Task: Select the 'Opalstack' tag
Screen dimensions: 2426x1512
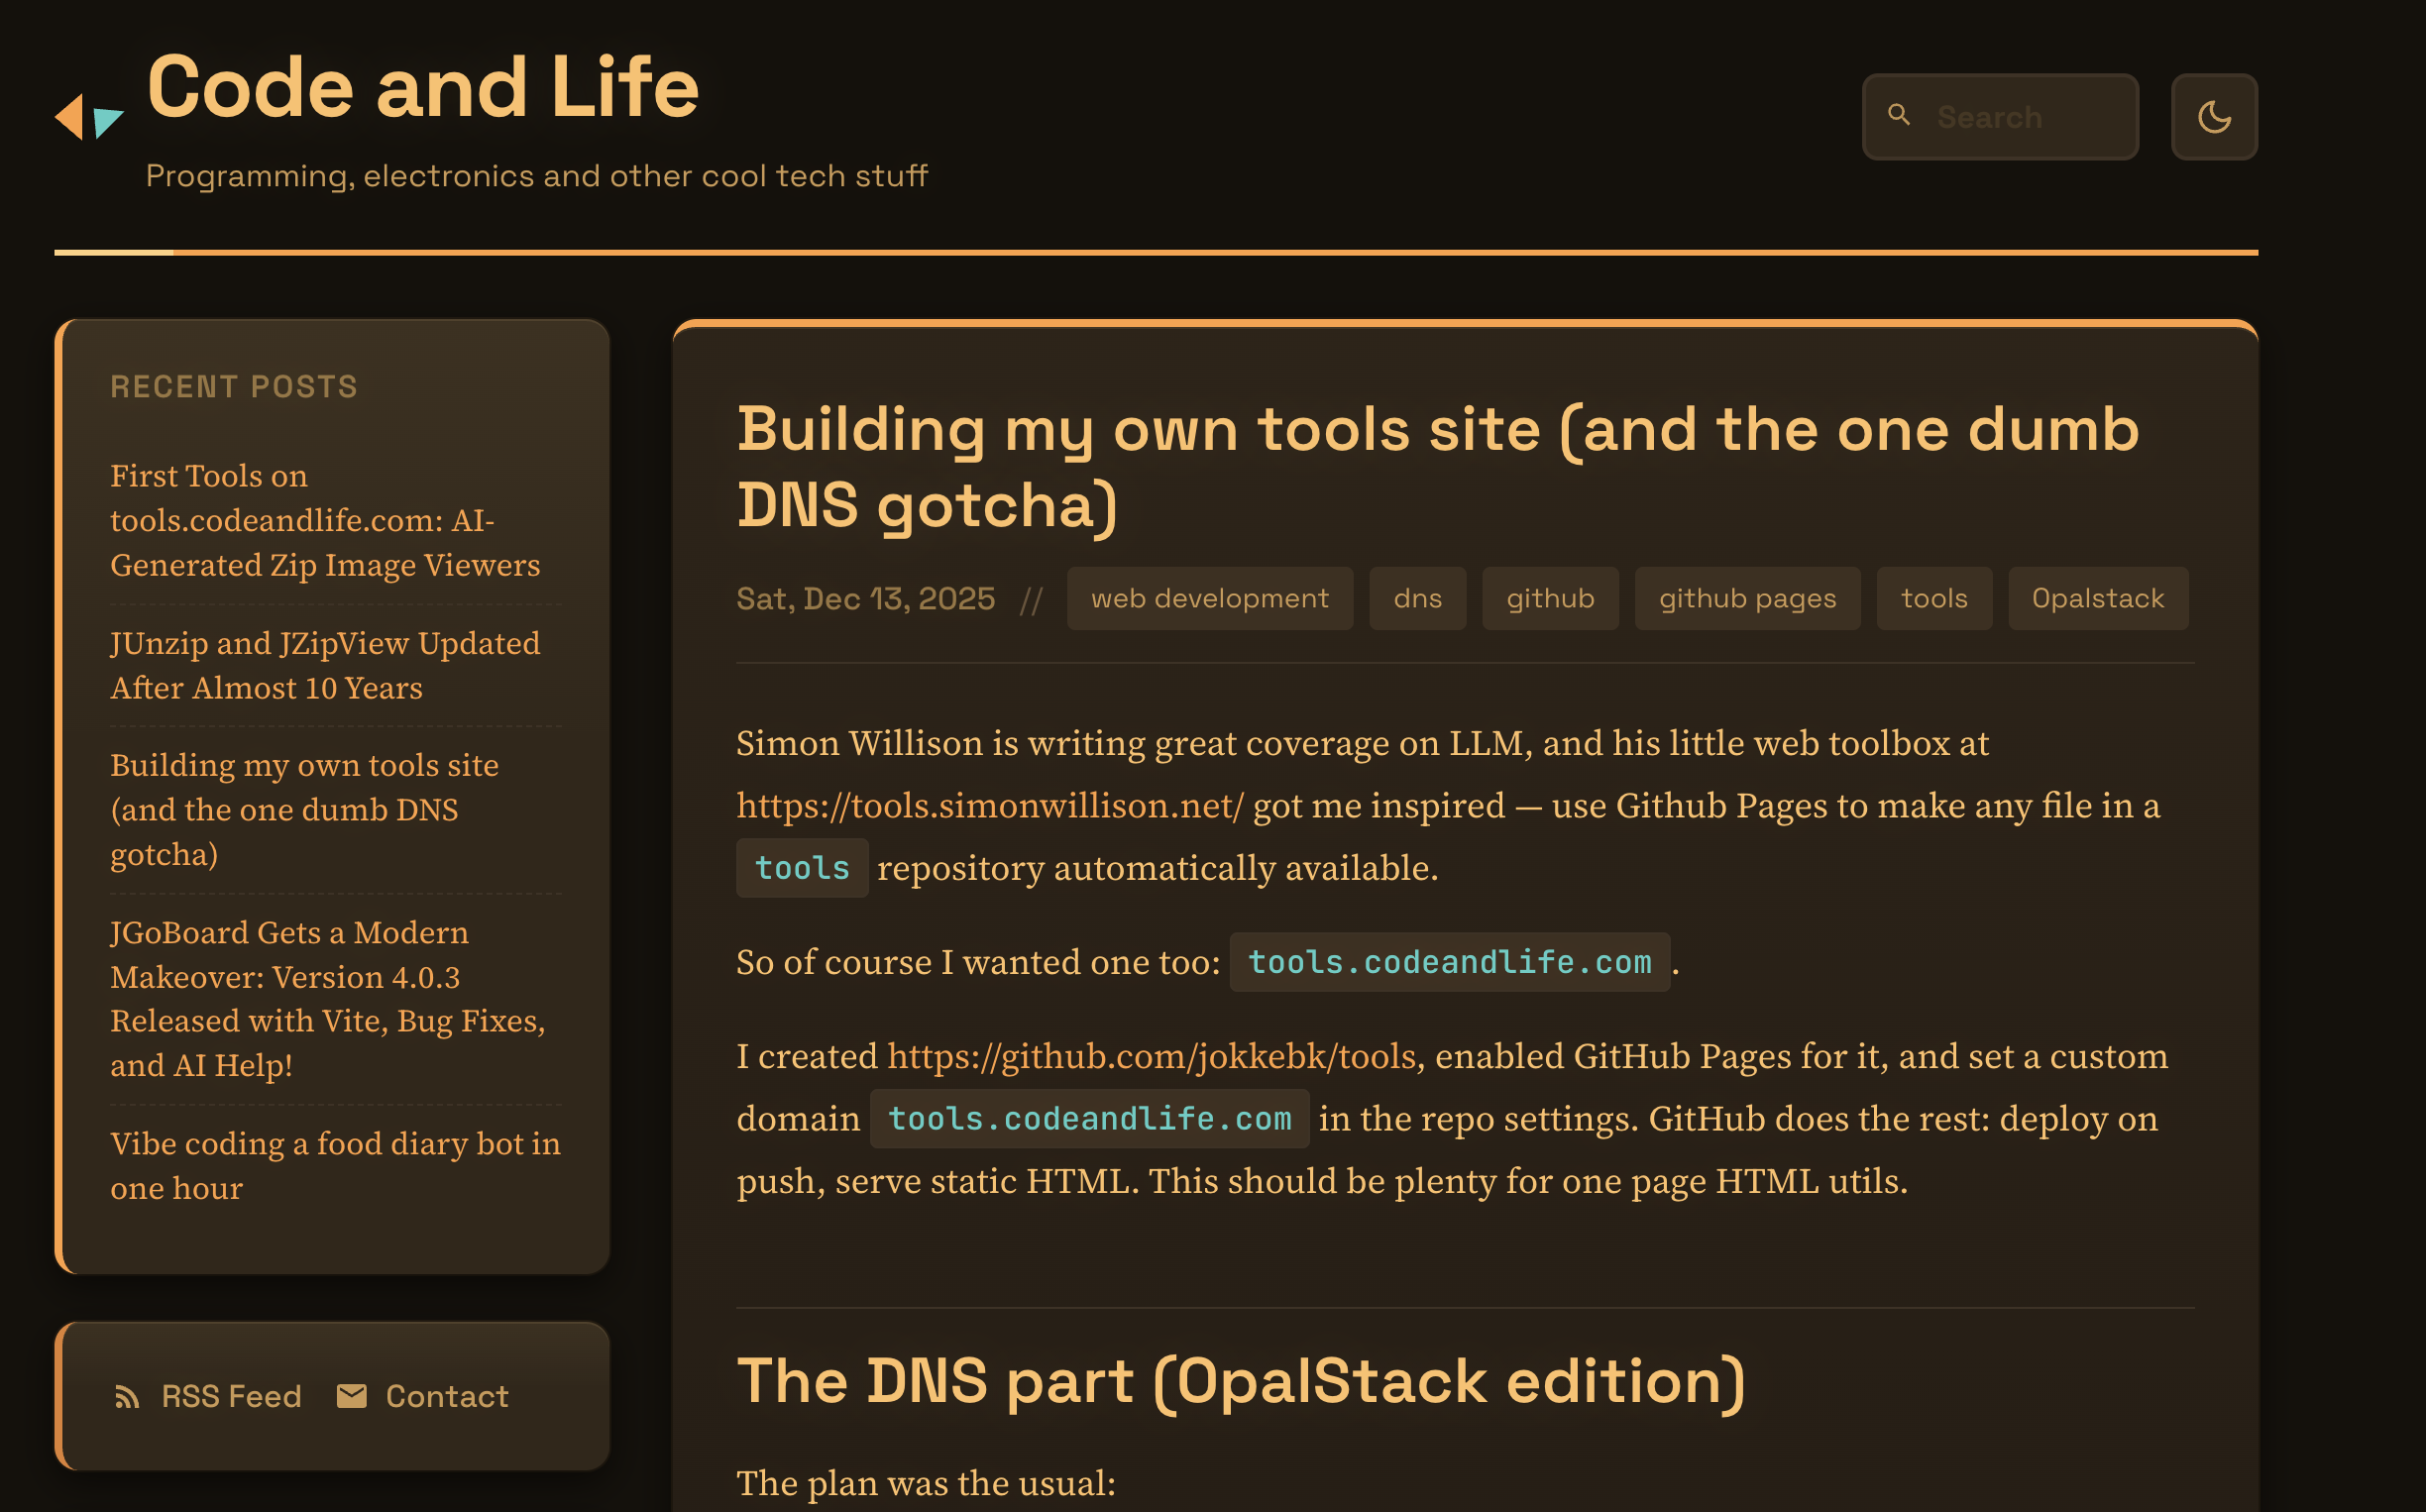Action: 2097,598
